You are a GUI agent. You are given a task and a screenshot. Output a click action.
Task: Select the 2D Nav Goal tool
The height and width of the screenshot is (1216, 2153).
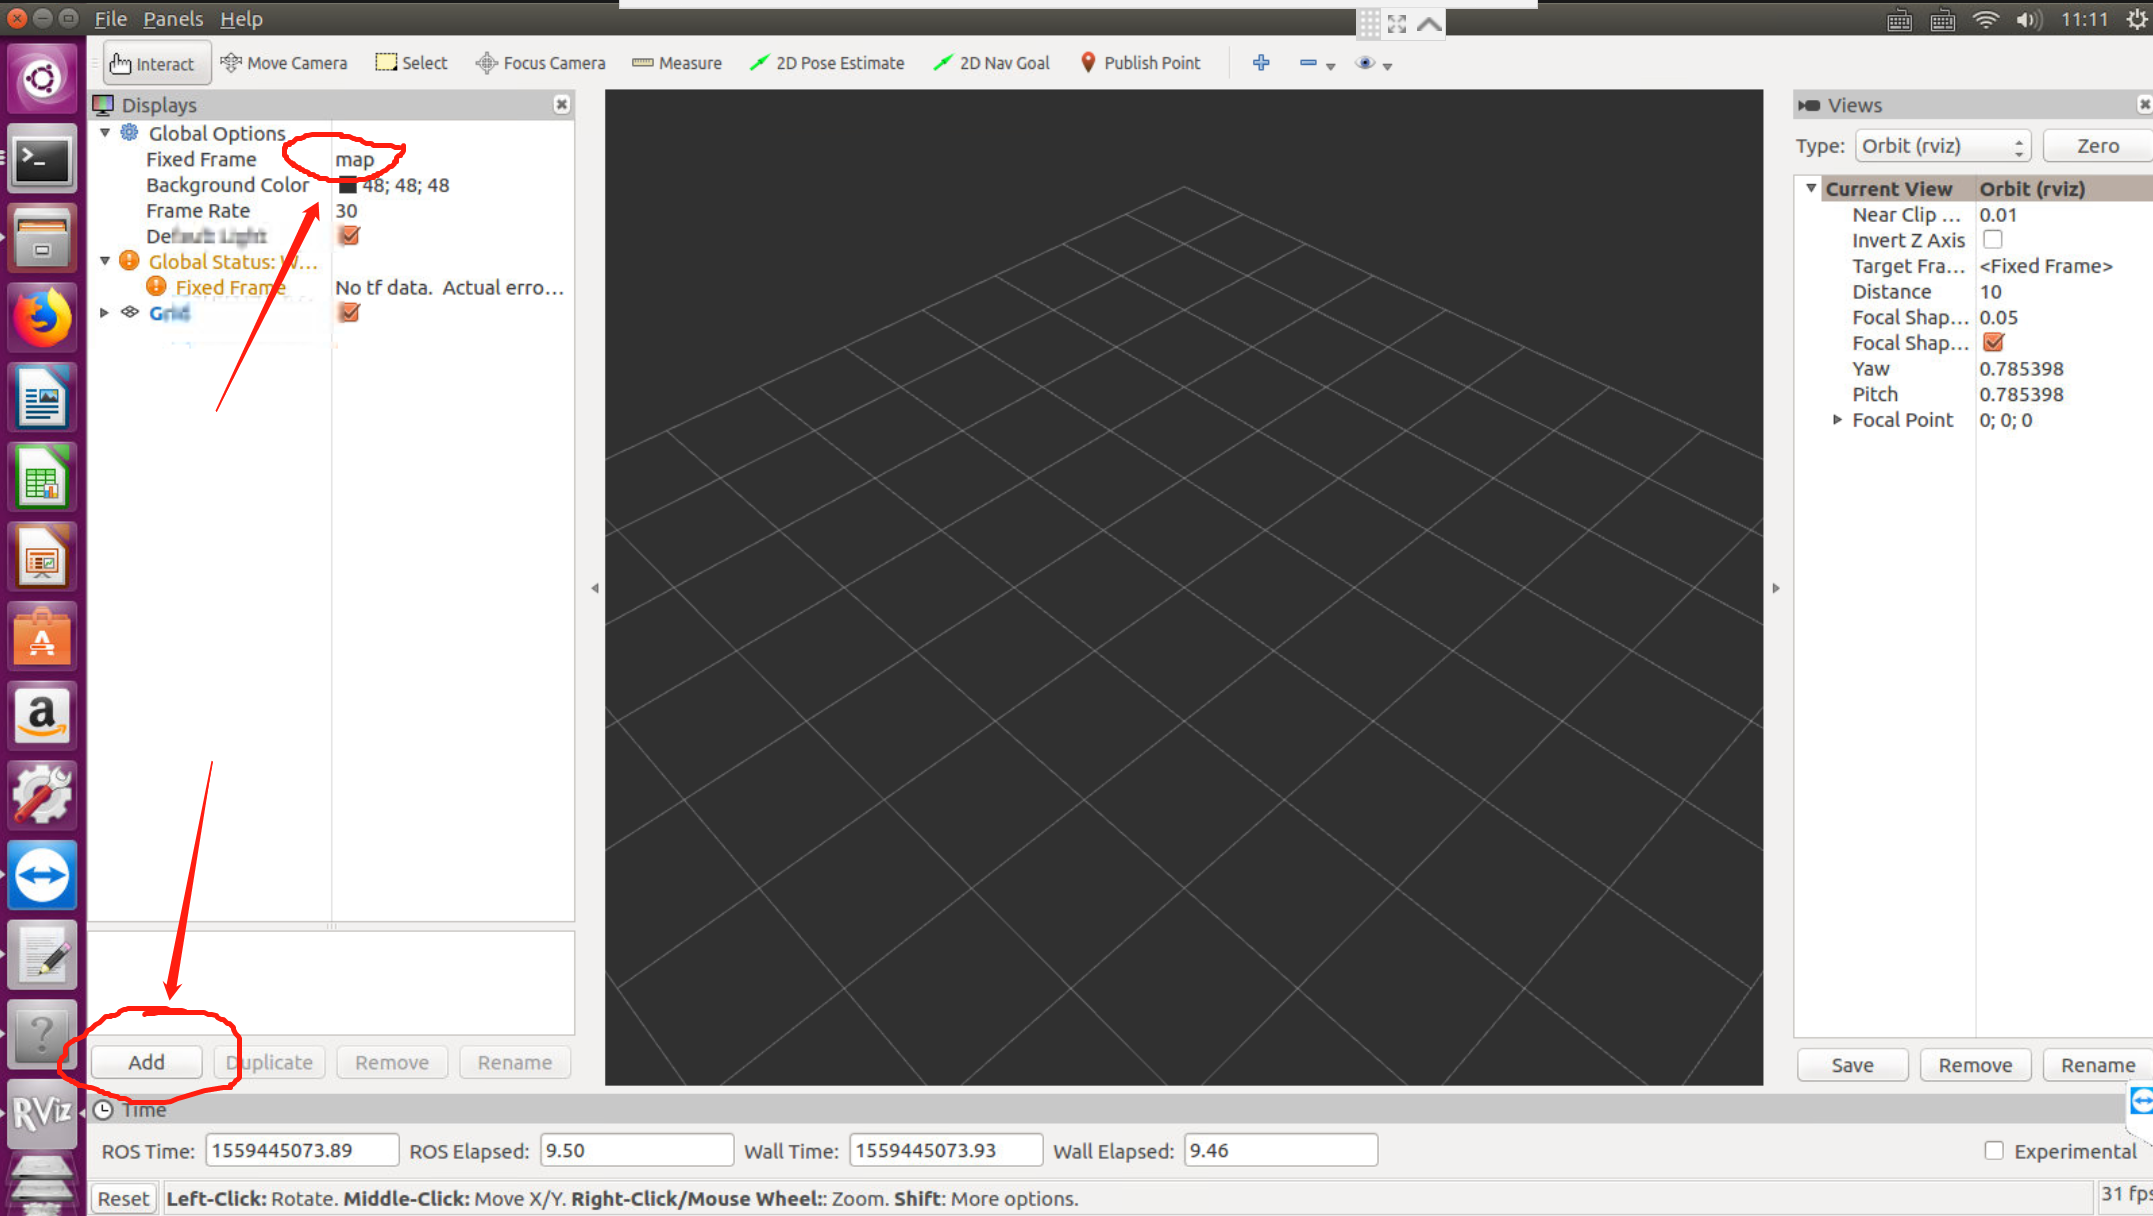click(991, 63)
